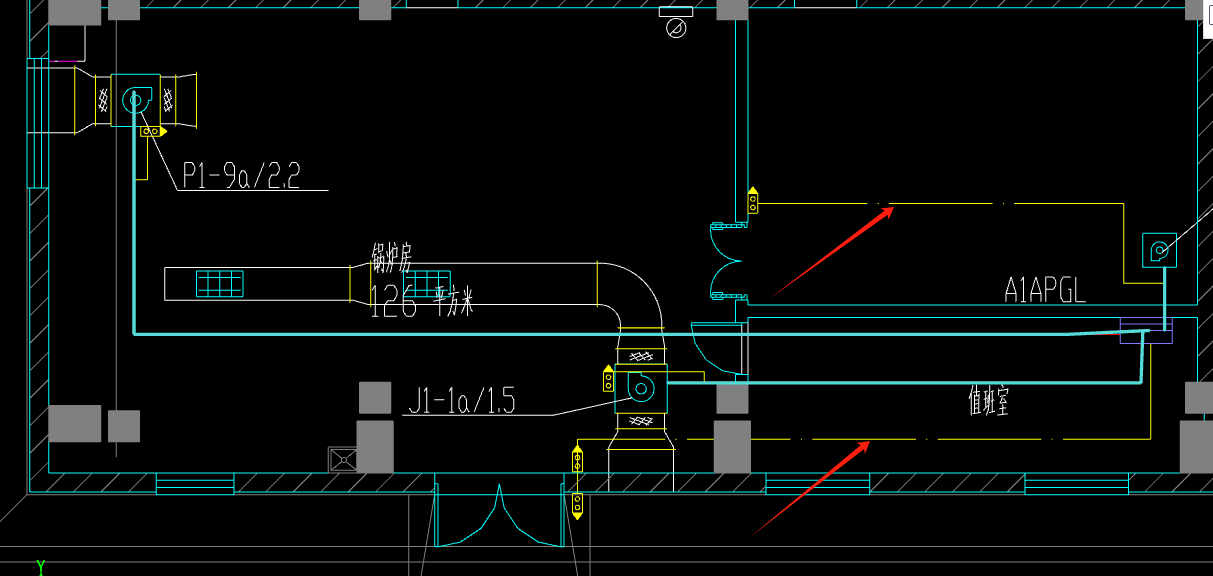The image size is (1213, 576).
Task: Select the purple distribution box below A1APGL
Action: [x=1145, y=332]
